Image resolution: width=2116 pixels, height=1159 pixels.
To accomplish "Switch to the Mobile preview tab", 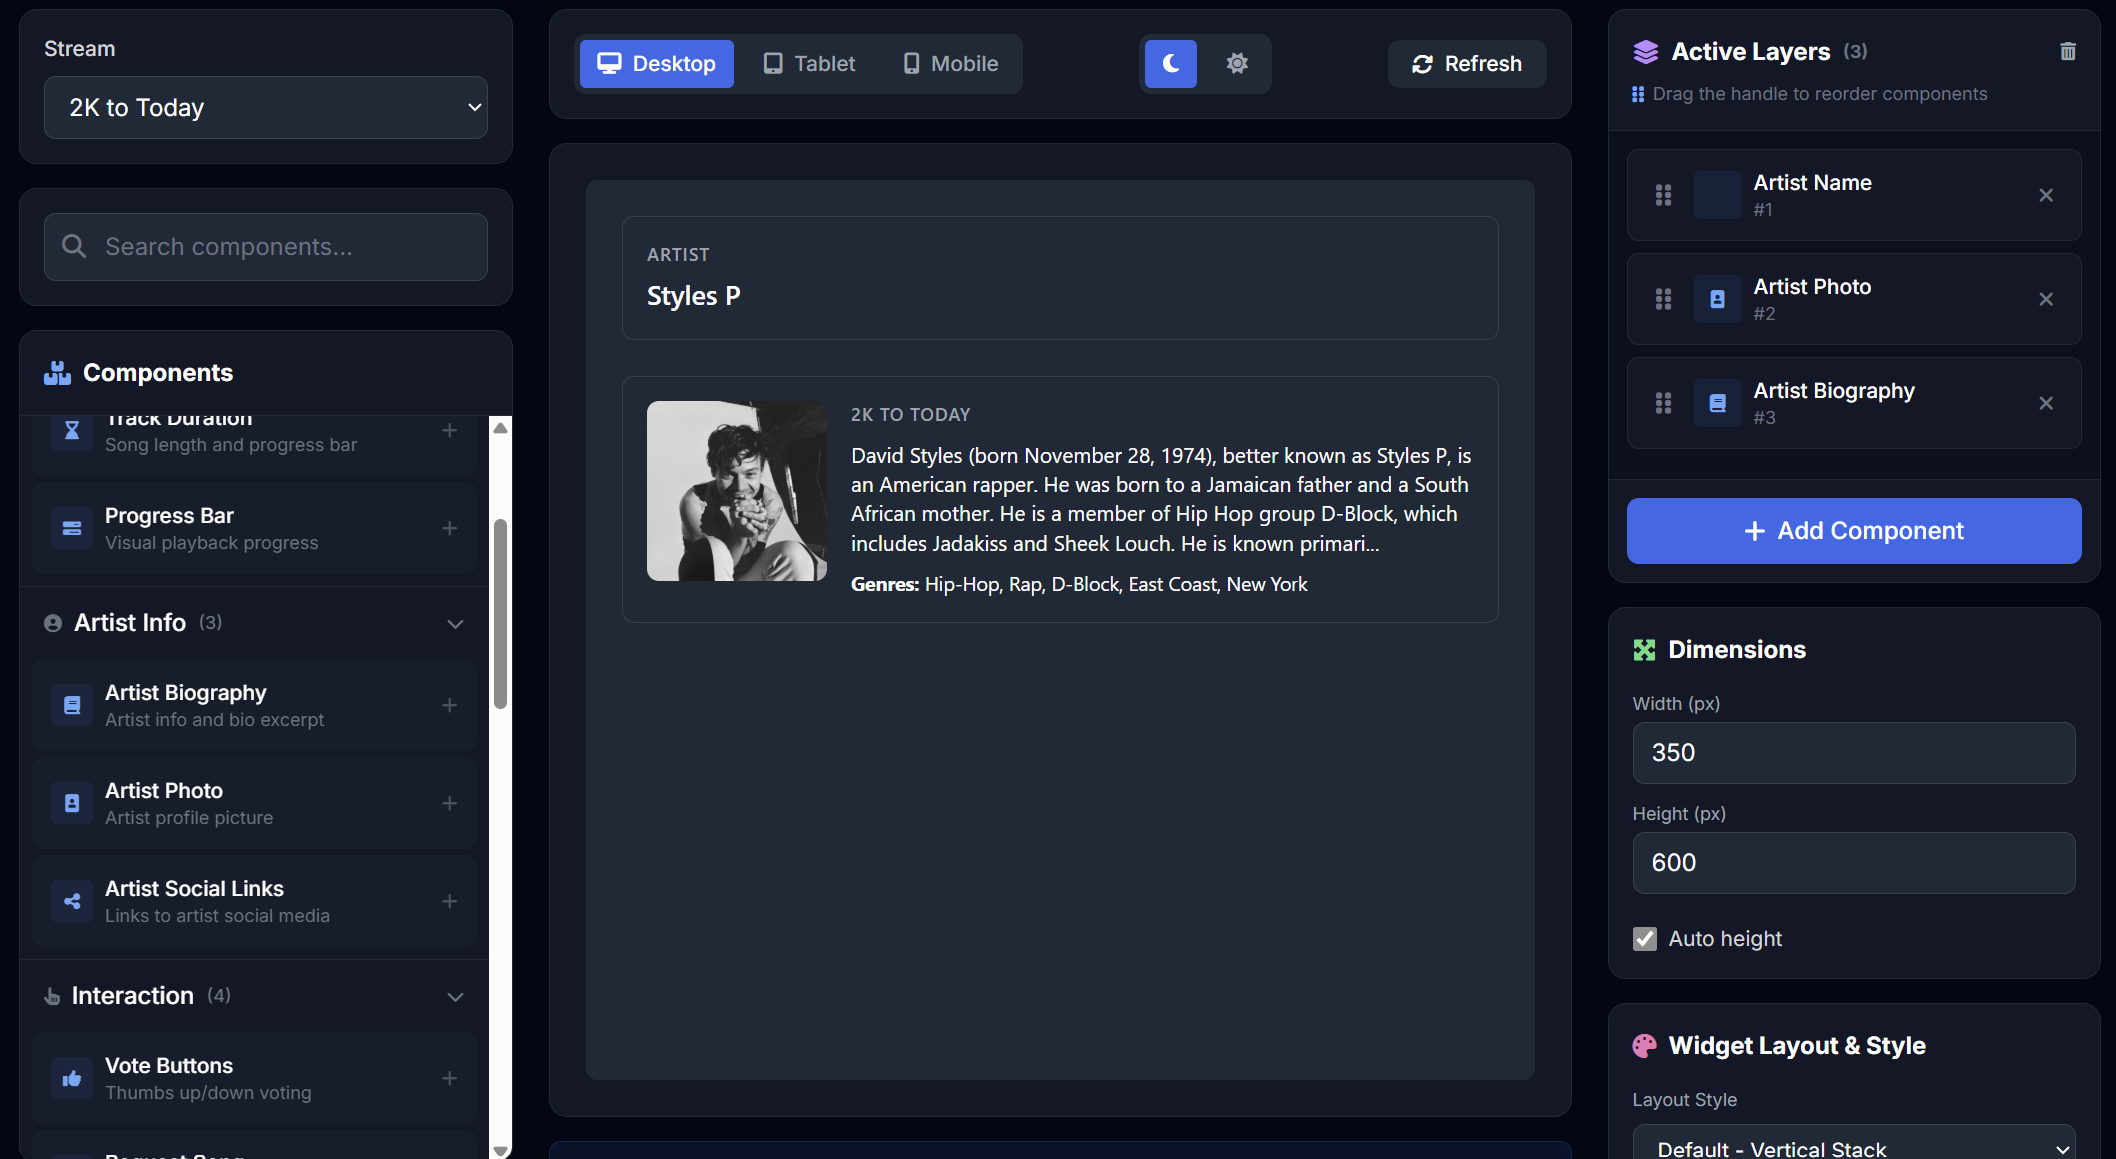I will 948,63.
